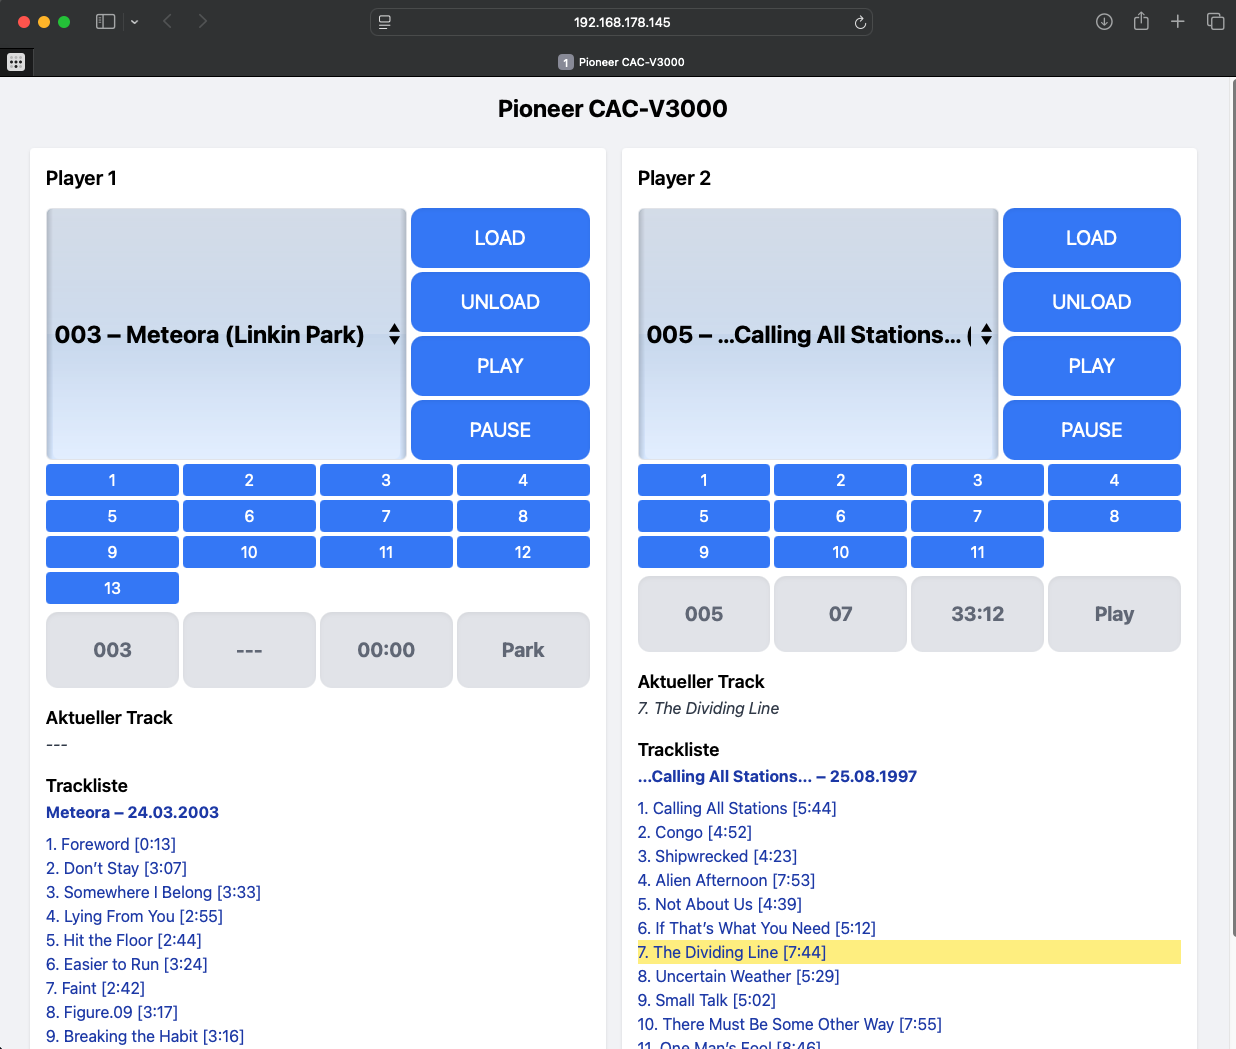The width and height of the screenshot is (1236, 1049).
Task: Open a new tab with plus icon
Action: [1178, 21]
